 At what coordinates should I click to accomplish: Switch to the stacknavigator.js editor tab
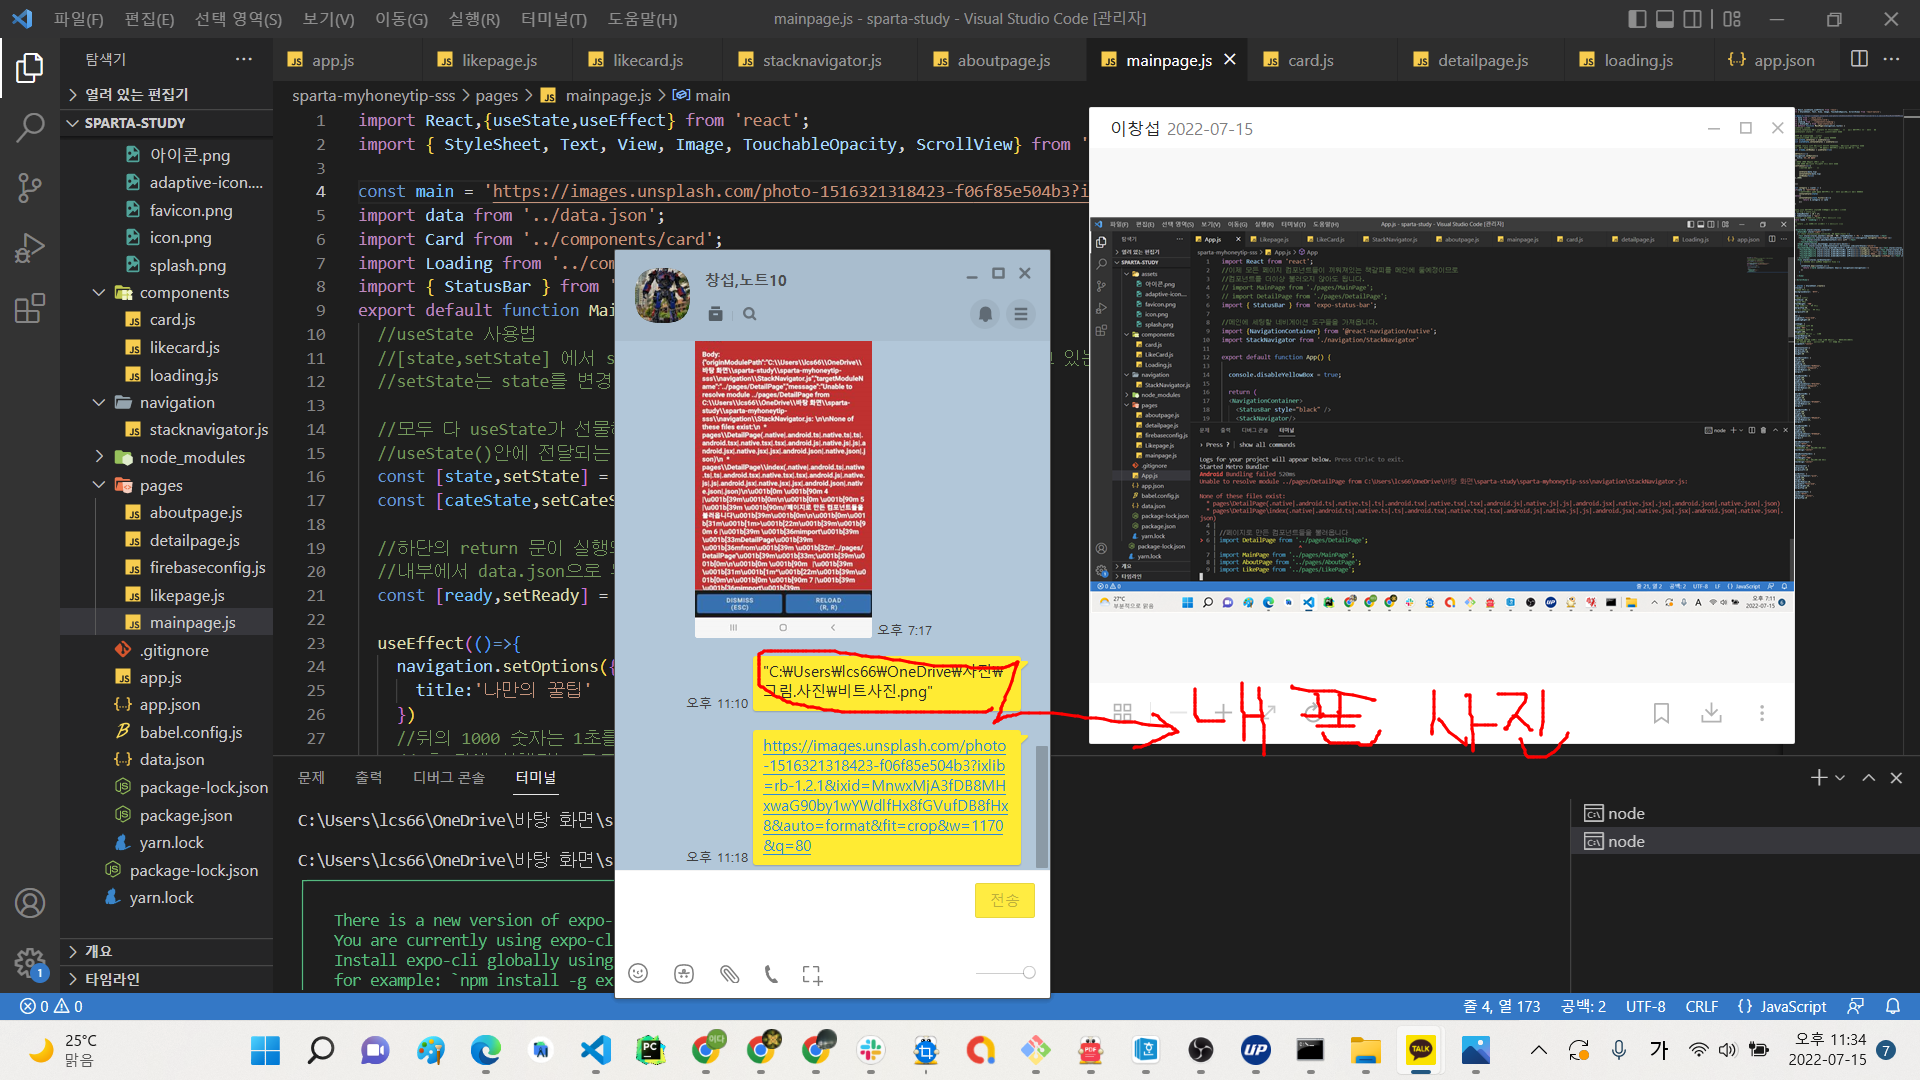point(821,60)
